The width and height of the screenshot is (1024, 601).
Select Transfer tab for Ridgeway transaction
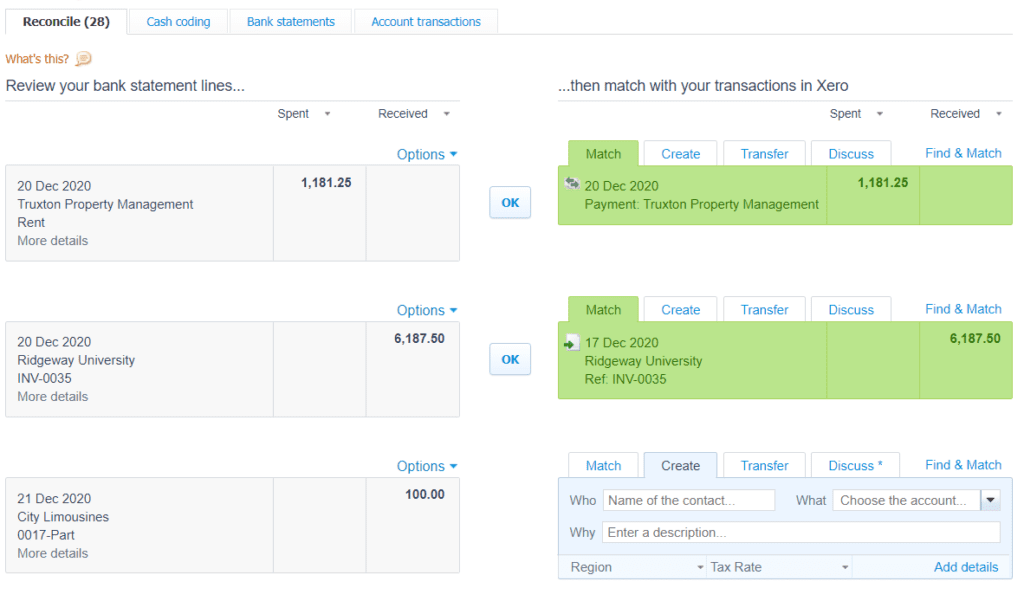(x=764, y=310)
